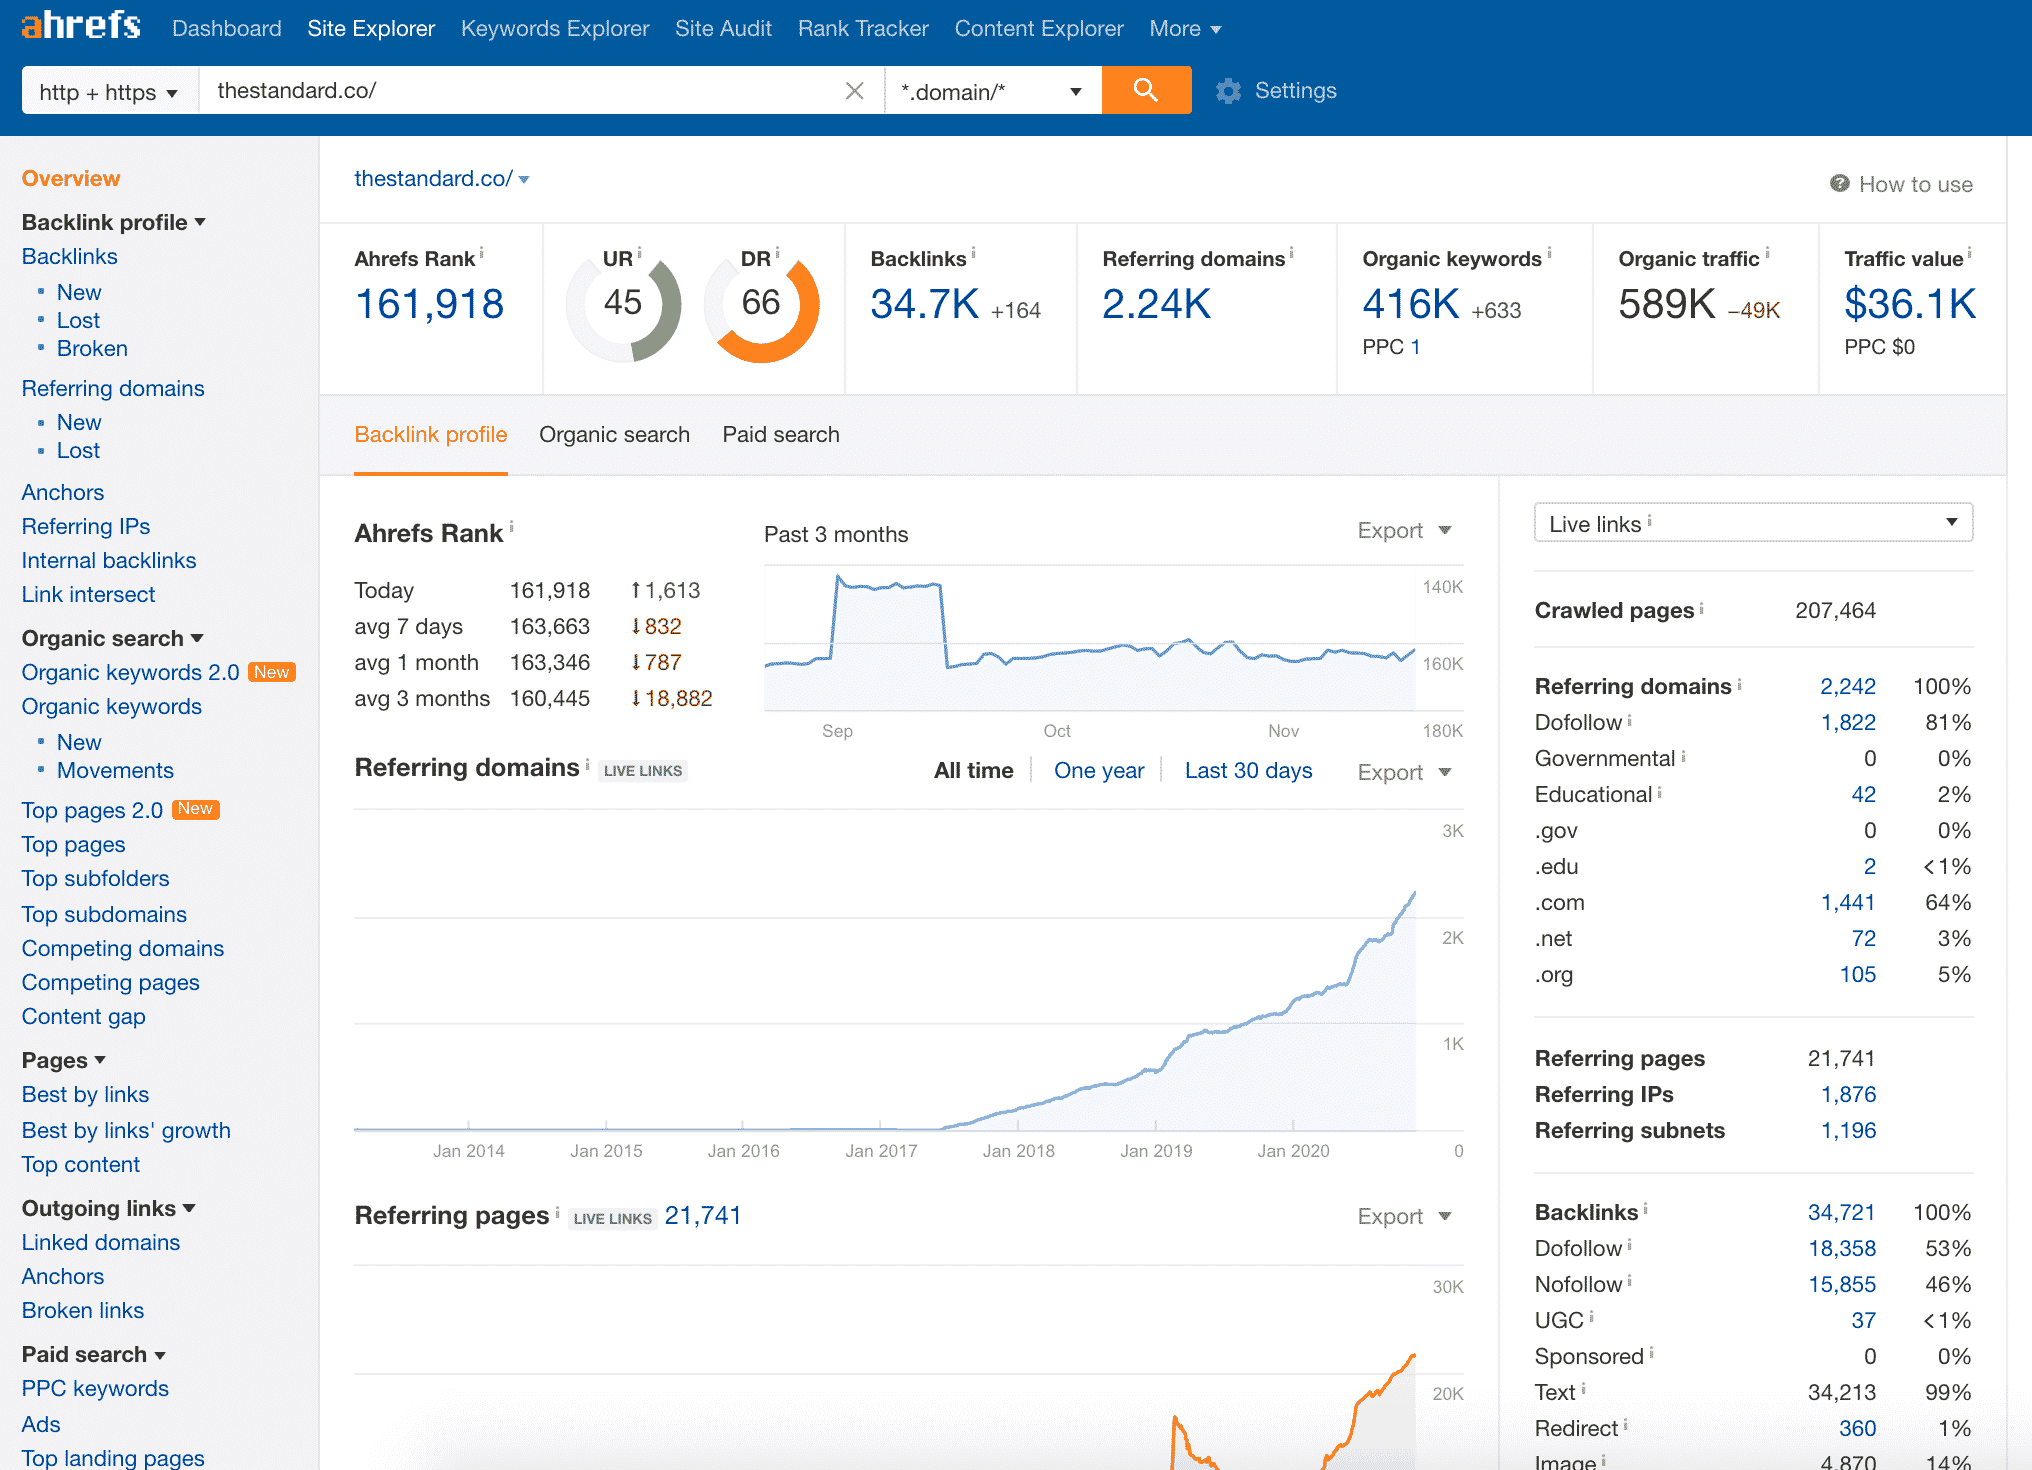
Task: Open Organic keywords 2.0 report
Action: [x=131, y=672]
